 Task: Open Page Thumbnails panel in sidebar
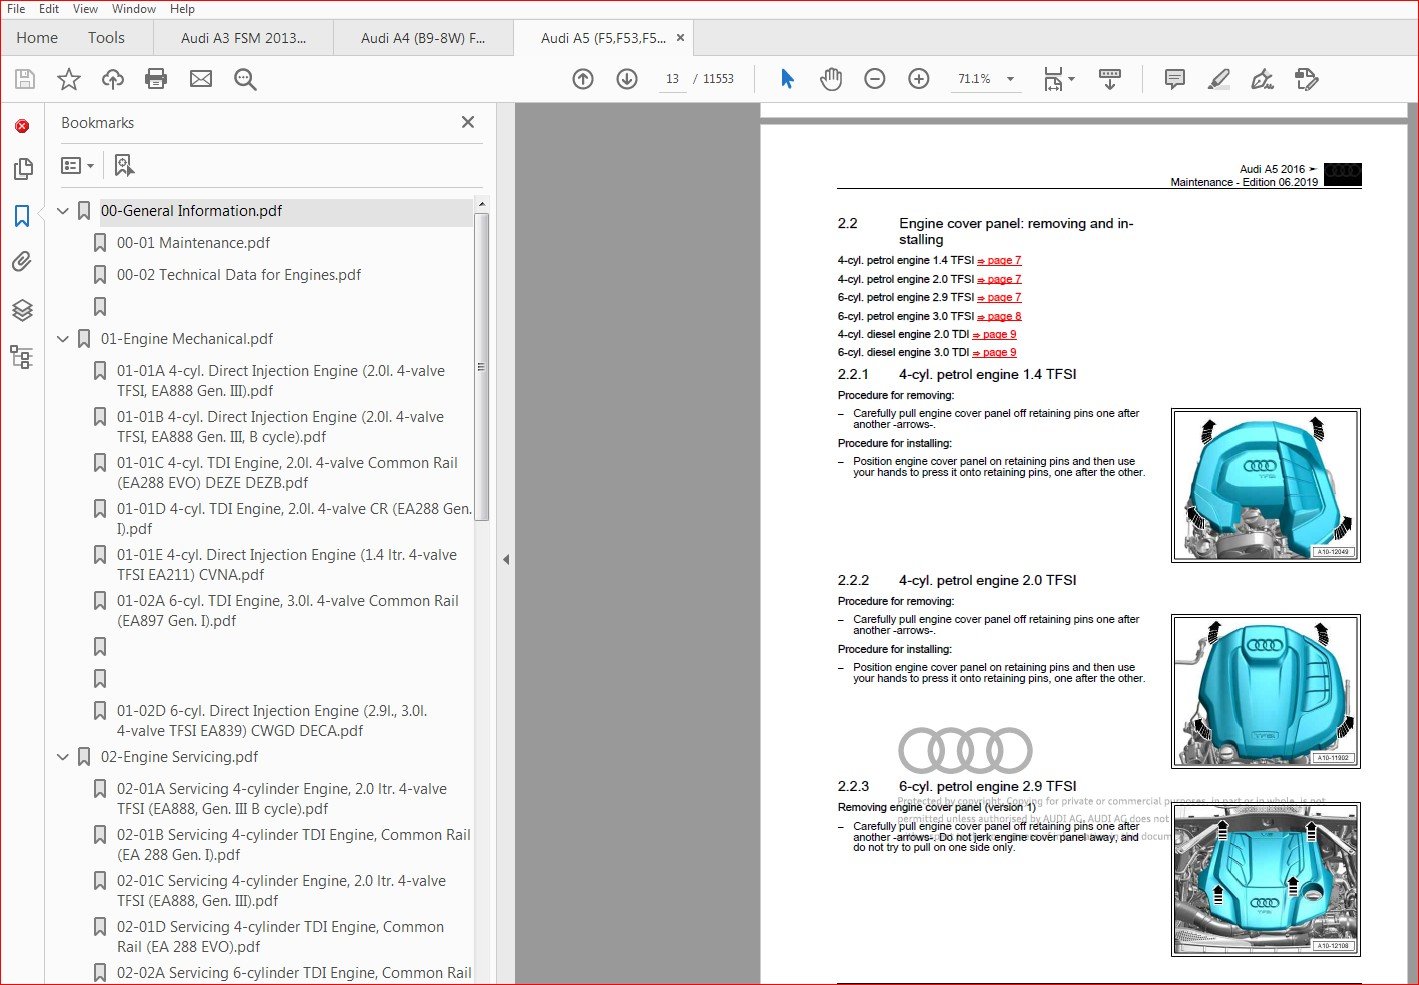tap(22, 169)
